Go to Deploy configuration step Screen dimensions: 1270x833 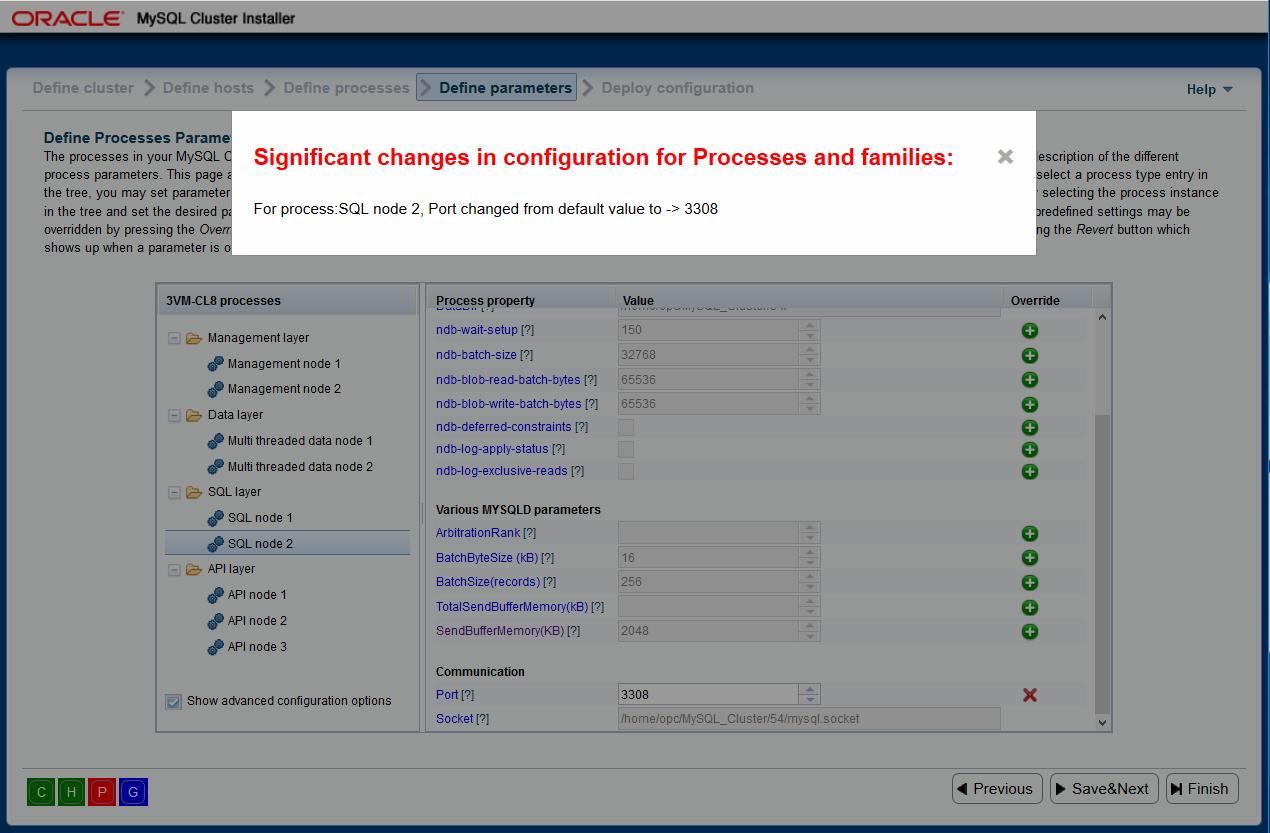tap(678, 88)
